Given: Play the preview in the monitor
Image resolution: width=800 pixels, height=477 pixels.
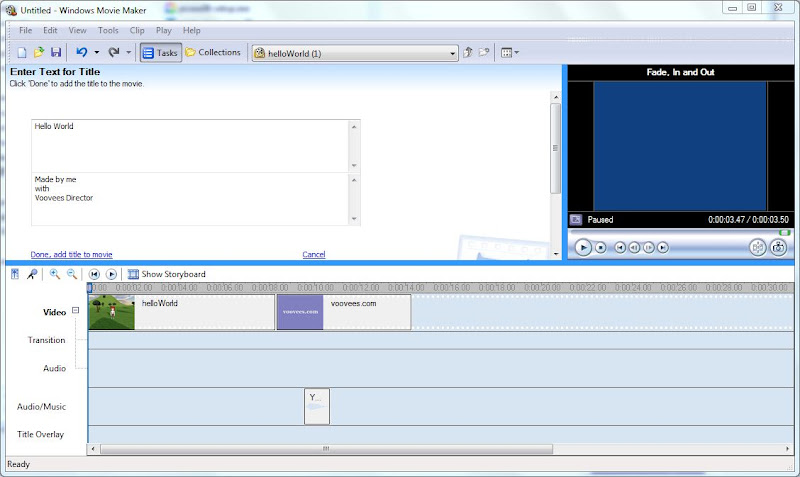Looking at the screenshot, I should [x=583, y=247].
